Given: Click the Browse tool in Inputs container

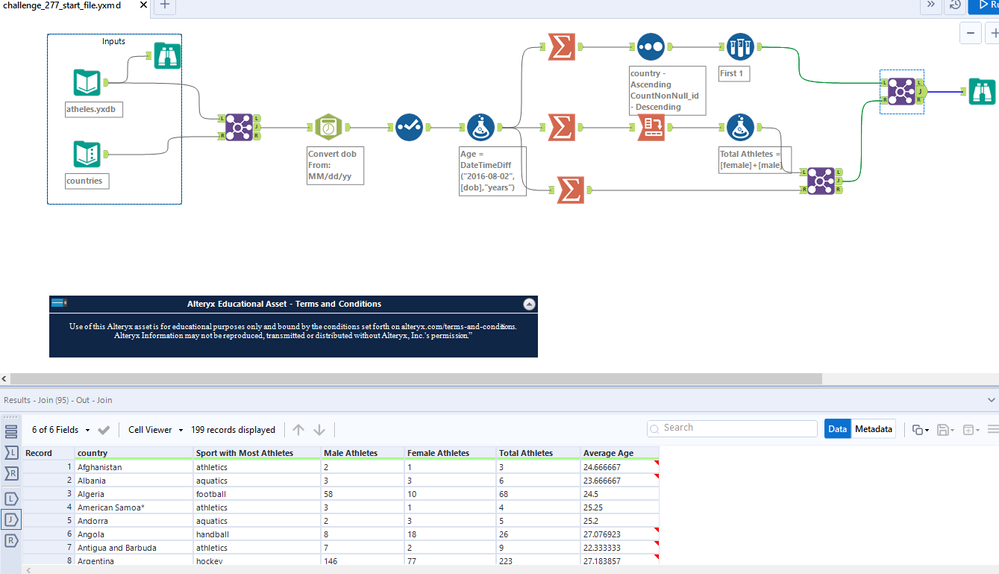Looking at the screenshot, I should 167,56.
